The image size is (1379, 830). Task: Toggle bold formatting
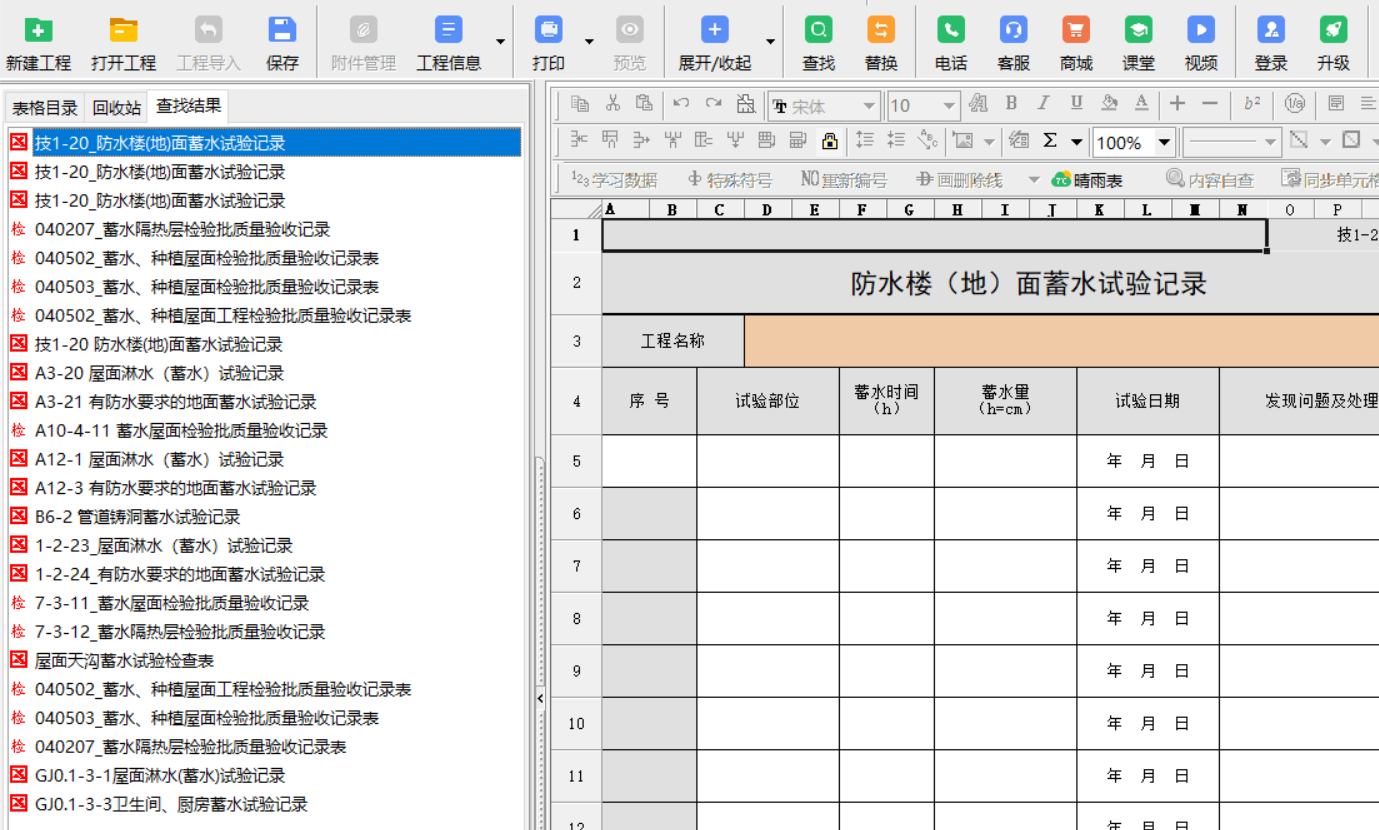(x=1011, y=103)
